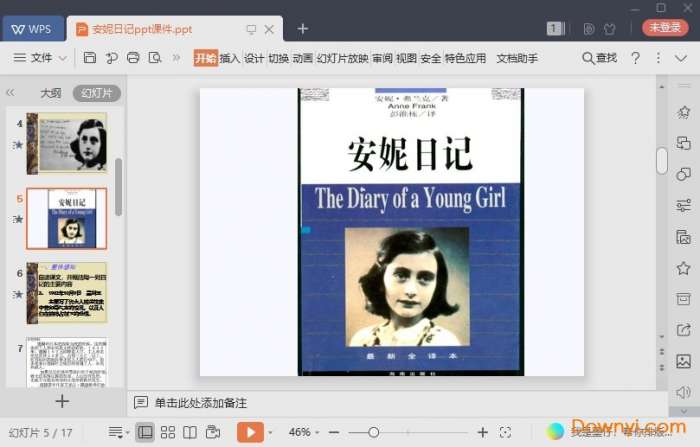This screenshot has width=700, height=447.
Task: Click the vertical scrollbar thumb of the slide editor
Action: pos(662,161)
